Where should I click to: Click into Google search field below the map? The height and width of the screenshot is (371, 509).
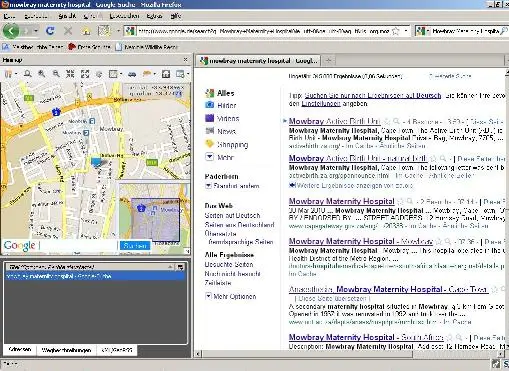78,246
